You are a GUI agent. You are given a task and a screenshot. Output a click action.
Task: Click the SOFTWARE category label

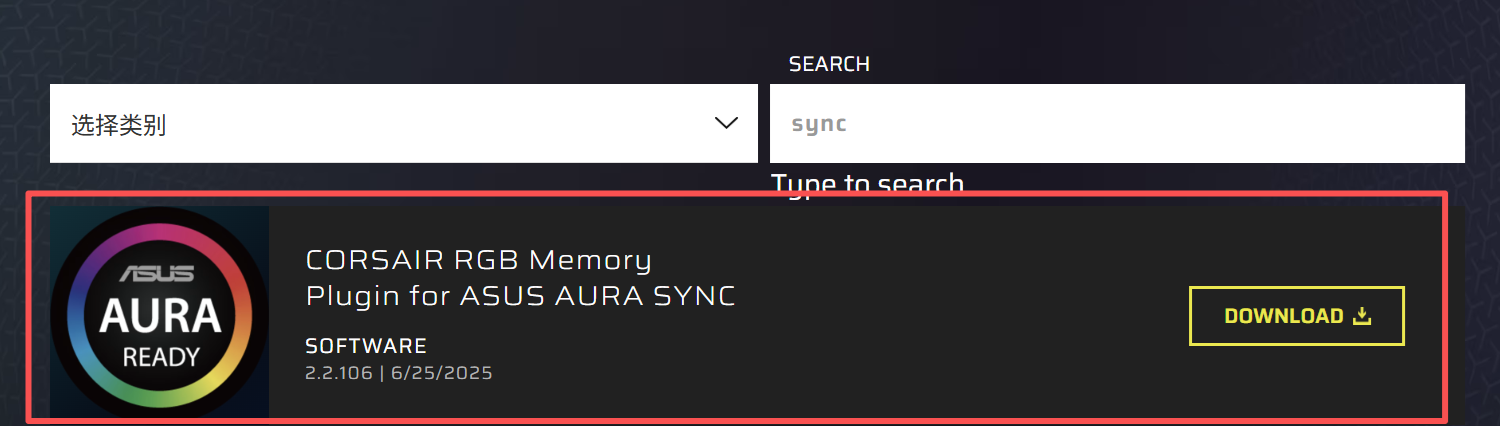(366, 346)
